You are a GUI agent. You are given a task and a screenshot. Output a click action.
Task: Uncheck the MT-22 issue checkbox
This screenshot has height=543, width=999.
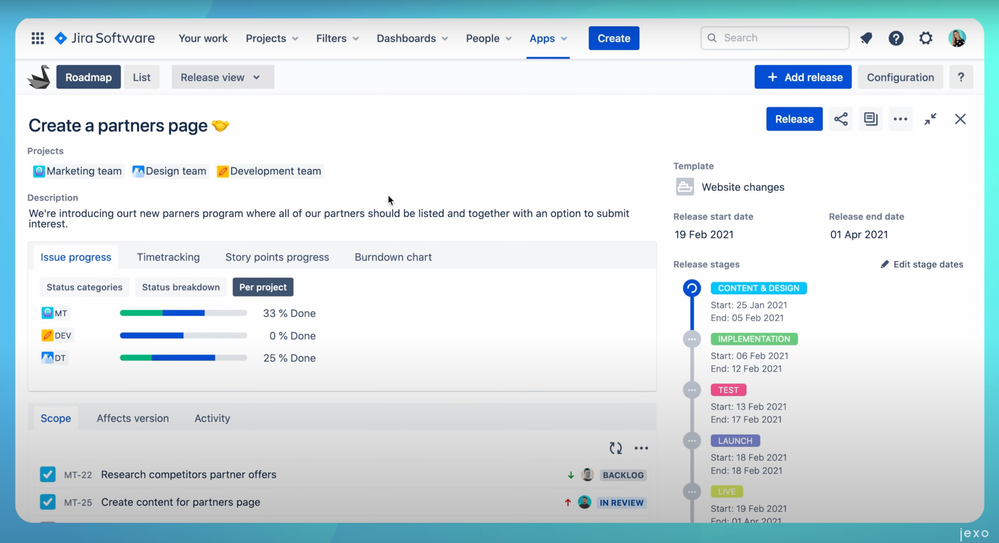pos(47,474)
